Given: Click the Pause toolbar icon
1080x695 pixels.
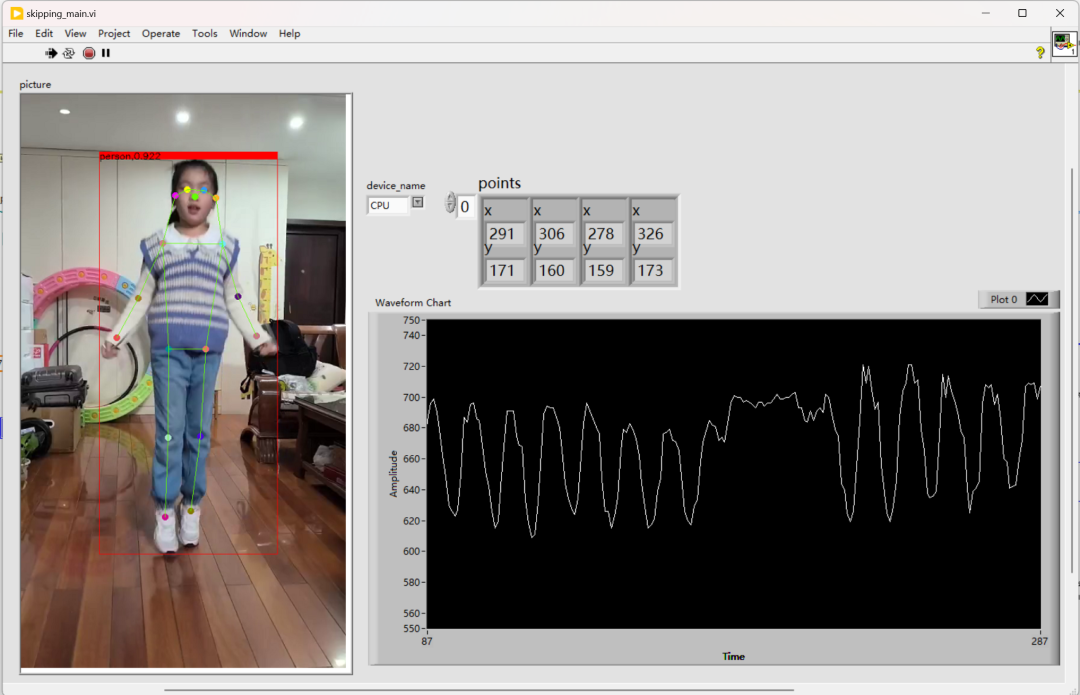Looking at the screenshot, I should pyautogui.click(x=105, y=53).
